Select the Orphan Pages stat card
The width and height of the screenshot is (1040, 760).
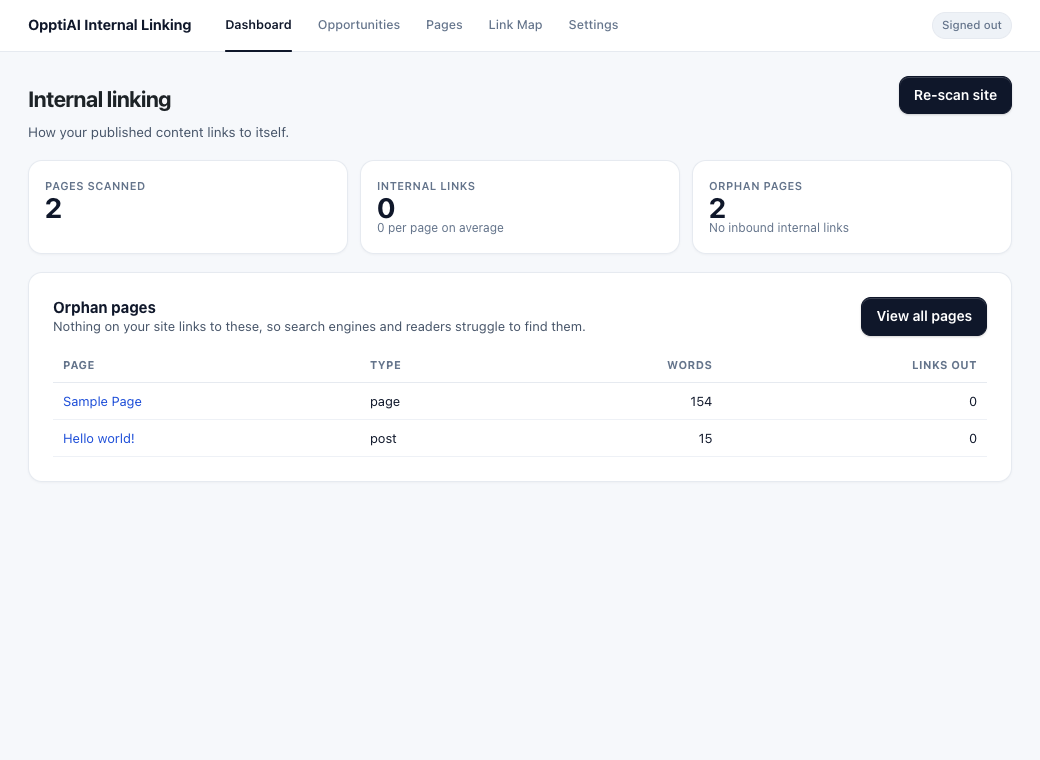(x=852, y=207)
